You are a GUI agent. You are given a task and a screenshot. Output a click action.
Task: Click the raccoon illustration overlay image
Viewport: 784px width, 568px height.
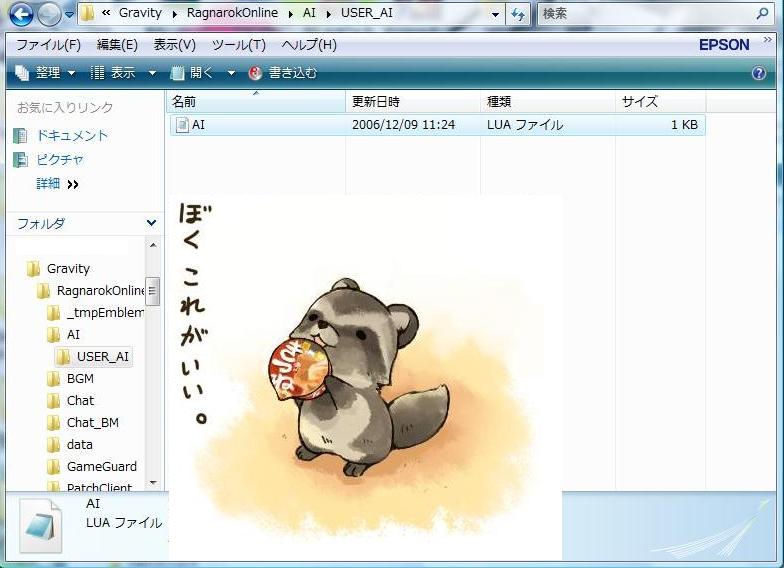pyautogui.click(x=366, y=378)
